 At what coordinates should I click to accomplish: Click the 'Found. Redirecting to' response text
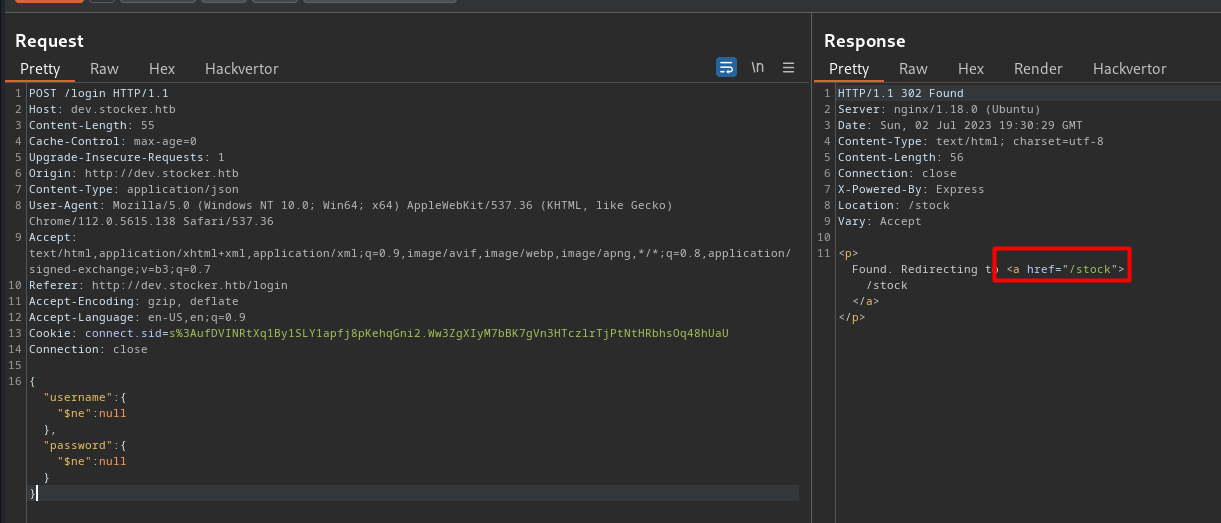point(925,269)
